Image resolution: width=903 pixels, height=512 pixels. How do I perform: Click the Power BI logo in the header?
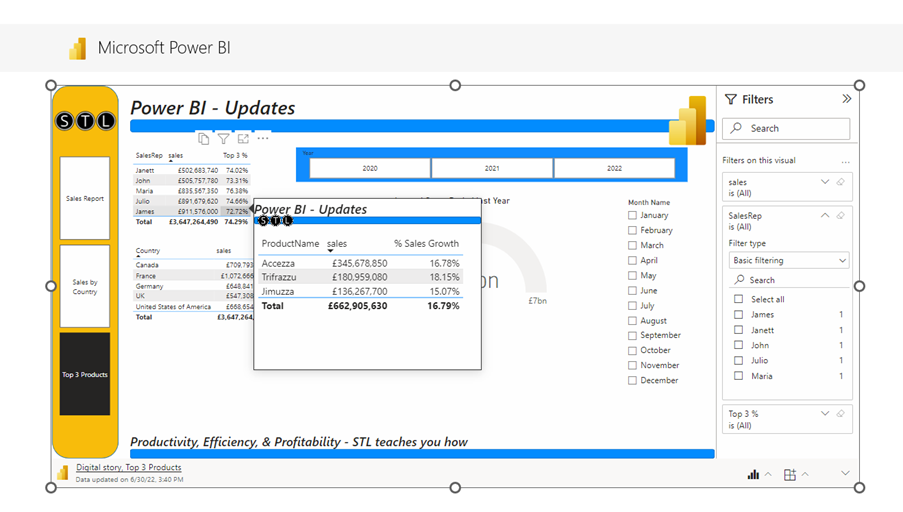tap(78, 48)
